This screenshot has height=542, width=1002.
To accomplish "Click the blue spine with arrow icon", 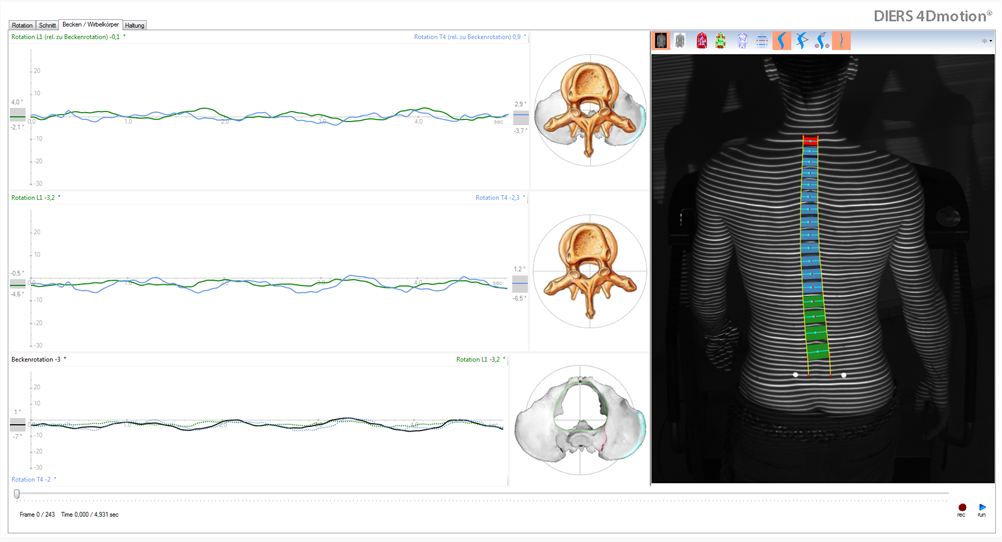I will coord(802,41).
